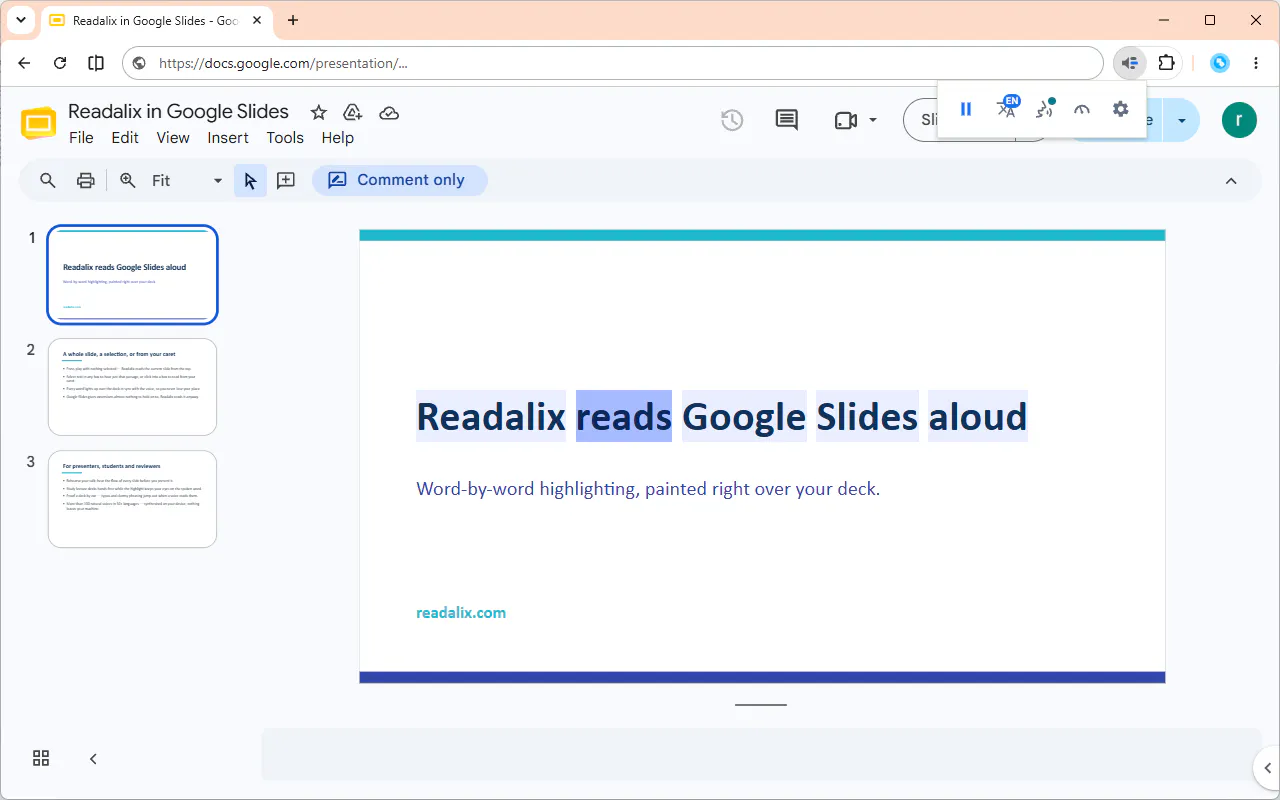Reload the current page

(x=60, y=63)
